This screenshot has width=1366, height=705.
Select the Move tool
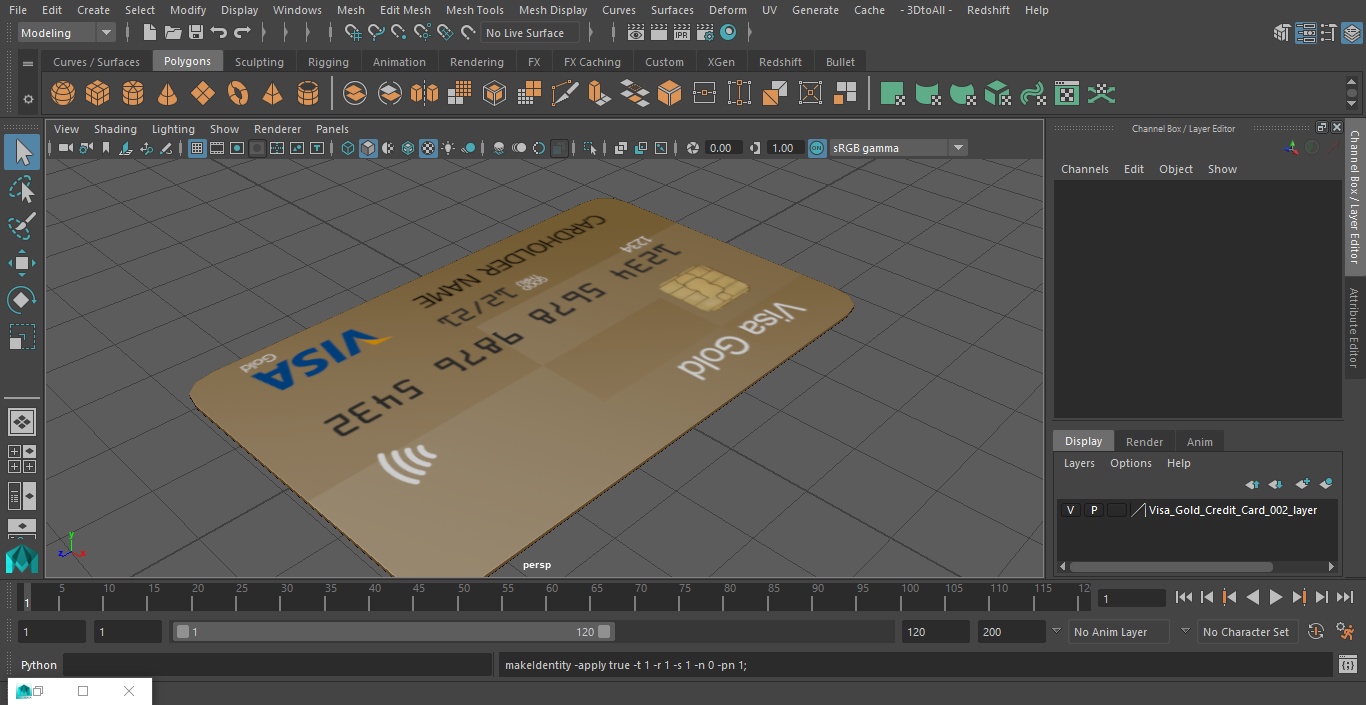(22, 263)
